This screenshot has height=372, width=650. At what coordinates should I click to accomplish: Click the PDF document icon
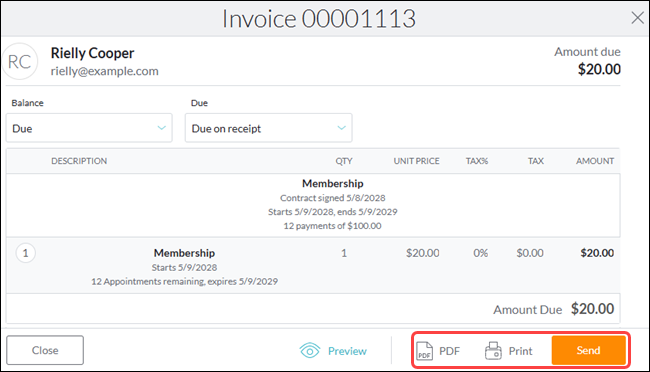424,351
